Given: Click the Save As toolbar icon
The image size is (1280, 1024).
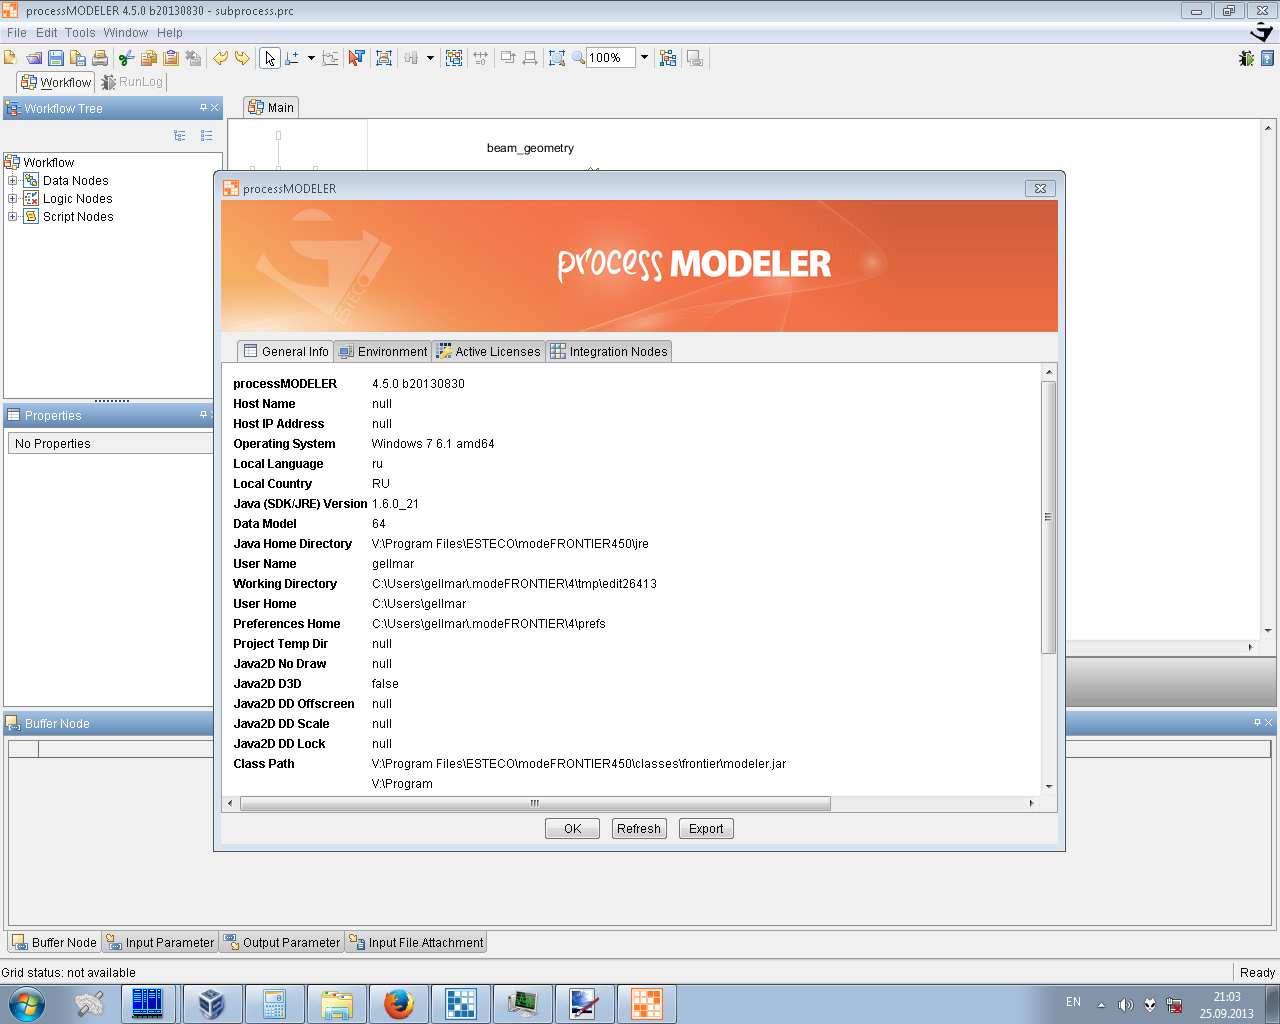Looking at the screenshot, I should pos(78,58).
